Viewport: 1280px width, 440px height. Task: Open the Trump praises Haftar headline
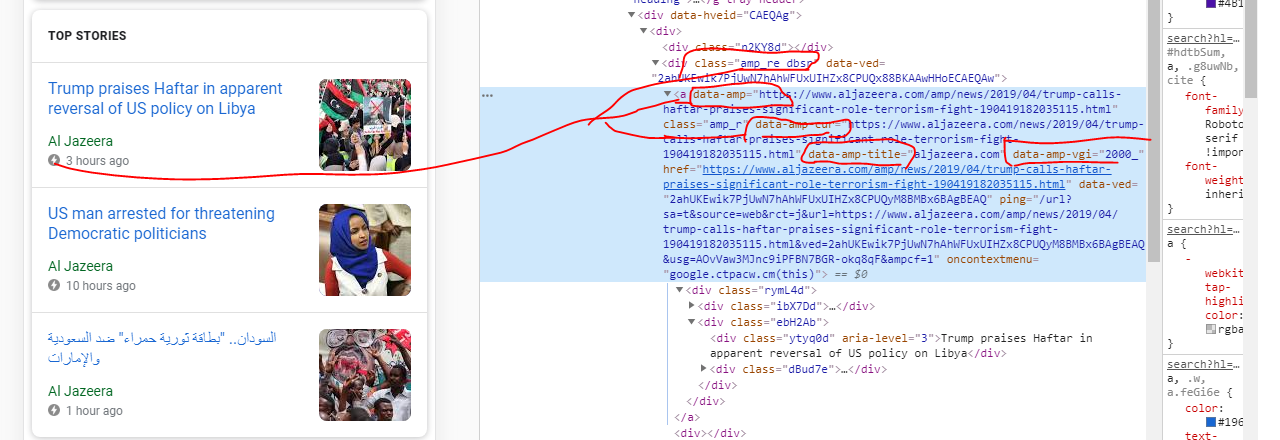165,98
